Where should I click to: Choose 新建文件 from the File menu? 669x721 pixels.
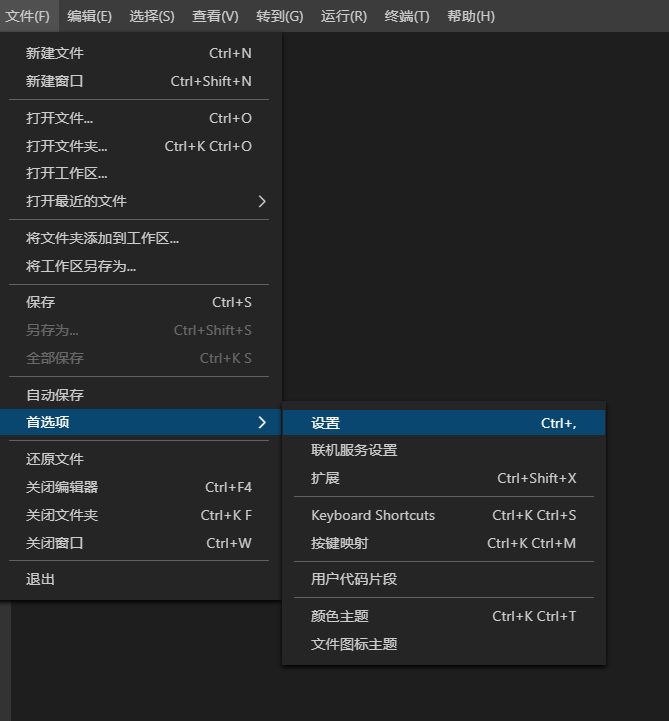139,53
